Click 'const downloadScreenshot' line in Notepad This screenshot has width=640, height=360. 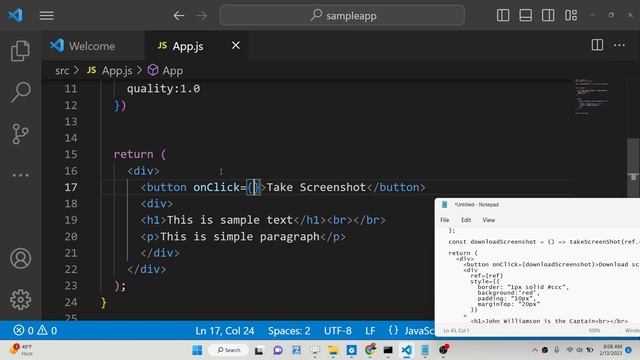544,242
